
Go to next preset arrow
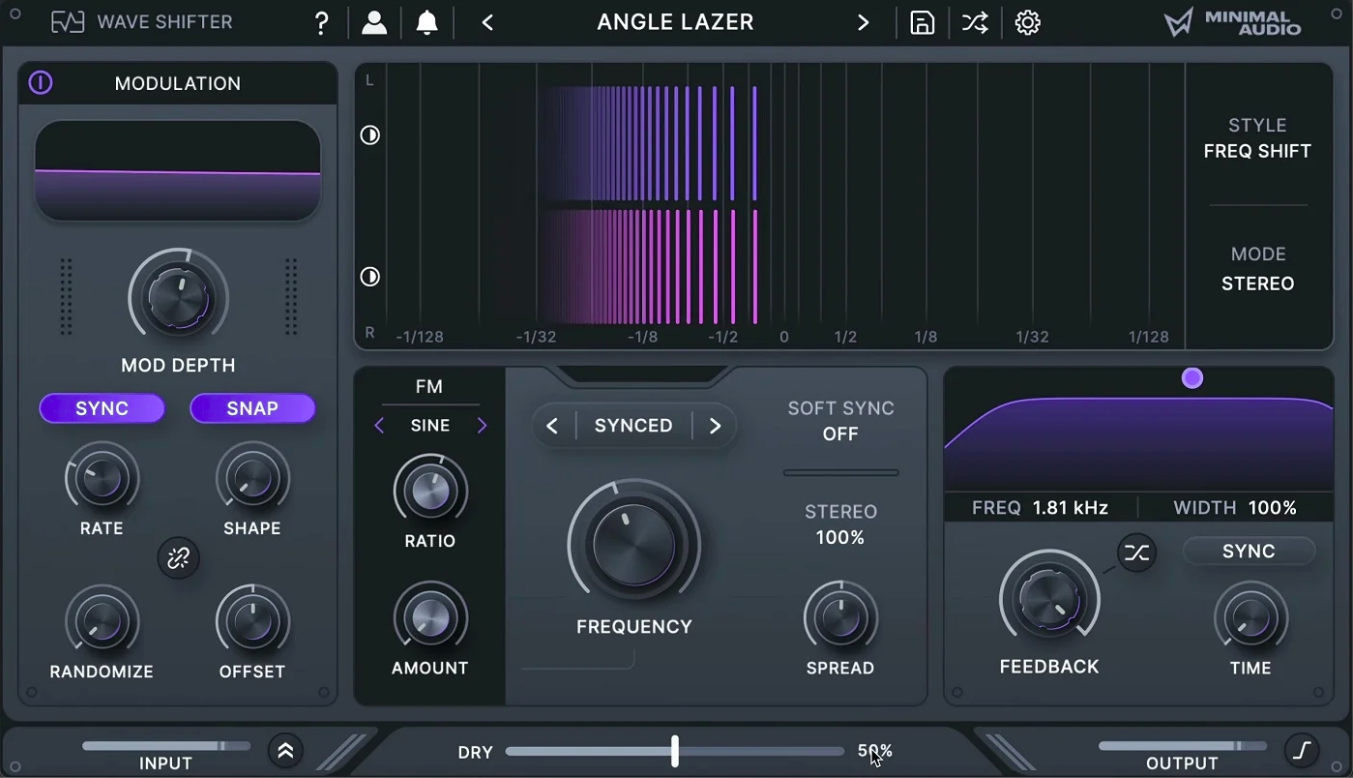coord(863,23)
